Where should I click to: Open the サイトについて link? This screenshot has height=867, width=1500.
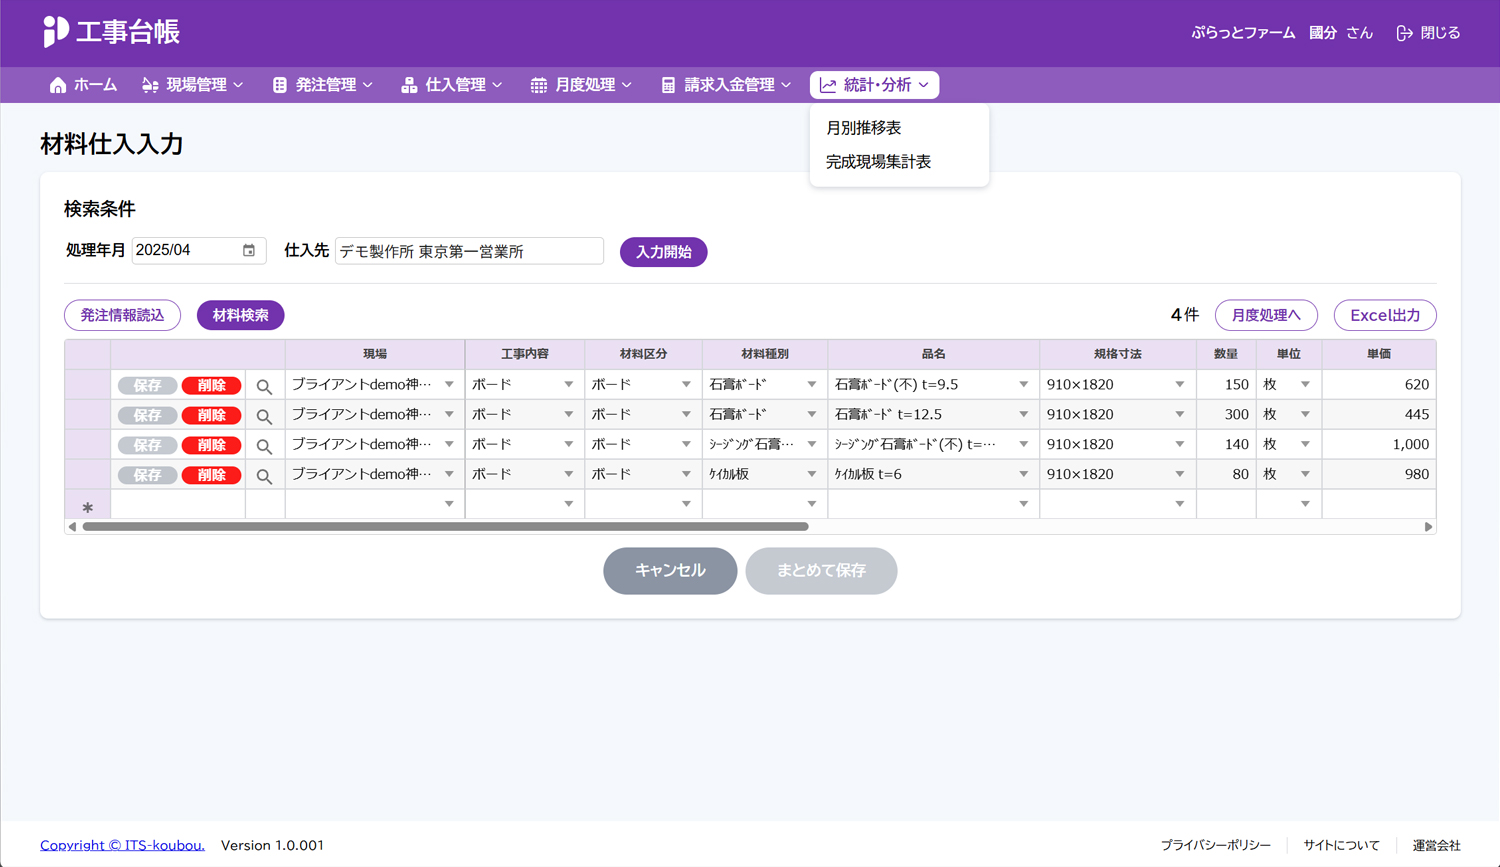click(x=1341, y=845)
